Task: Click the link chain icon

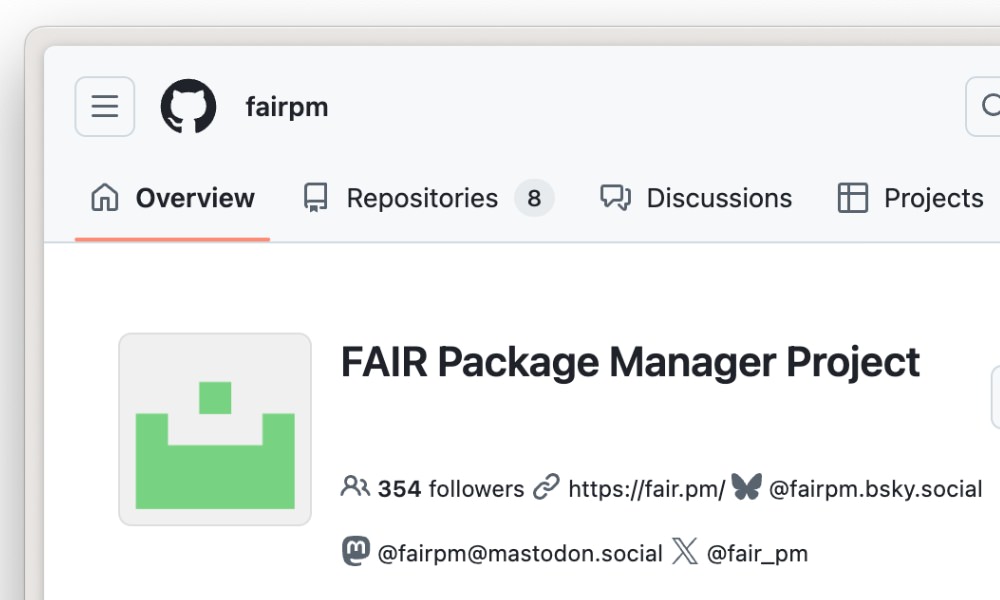Action: 546,488
